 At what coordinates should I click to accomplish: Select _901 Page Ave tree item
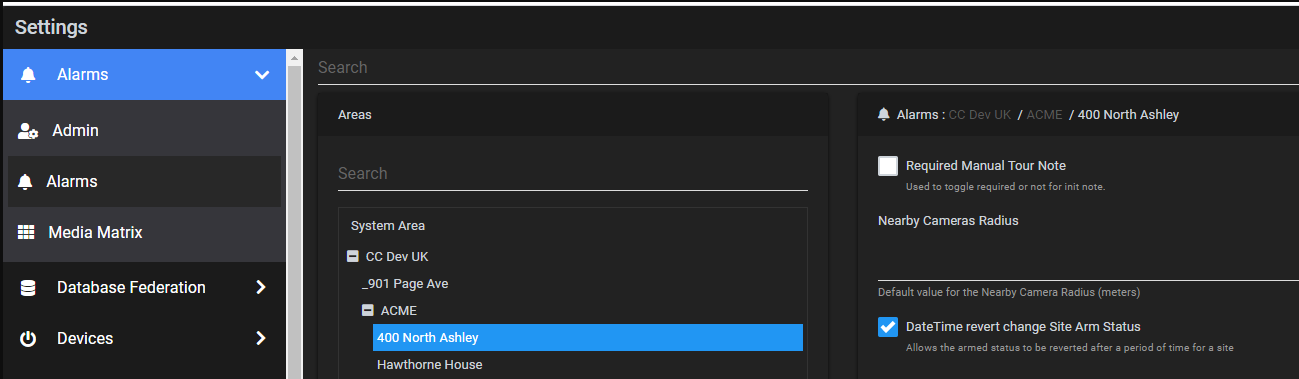coord(405,284)
